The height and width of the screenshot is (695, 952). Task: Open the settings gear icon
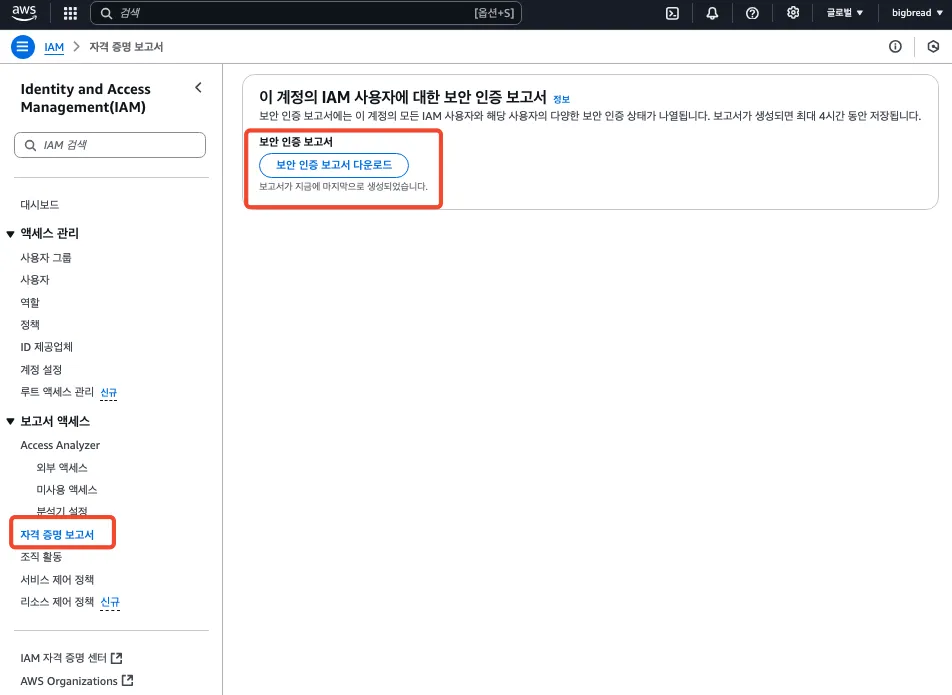pos(793,13)
